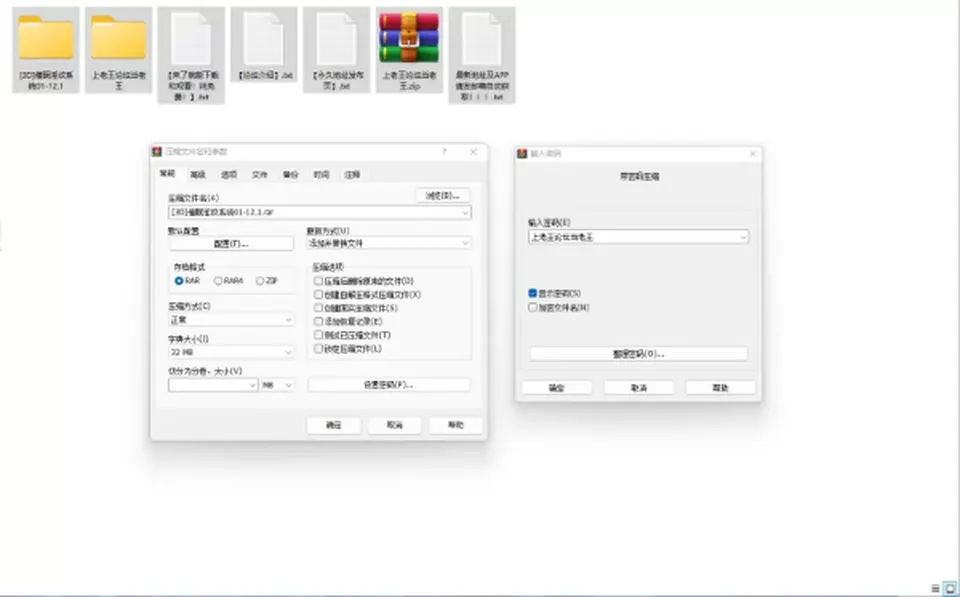960x597 pixels.
Task: Select the 【来了就能下载和观看】 text file
Action: (191, 39)
